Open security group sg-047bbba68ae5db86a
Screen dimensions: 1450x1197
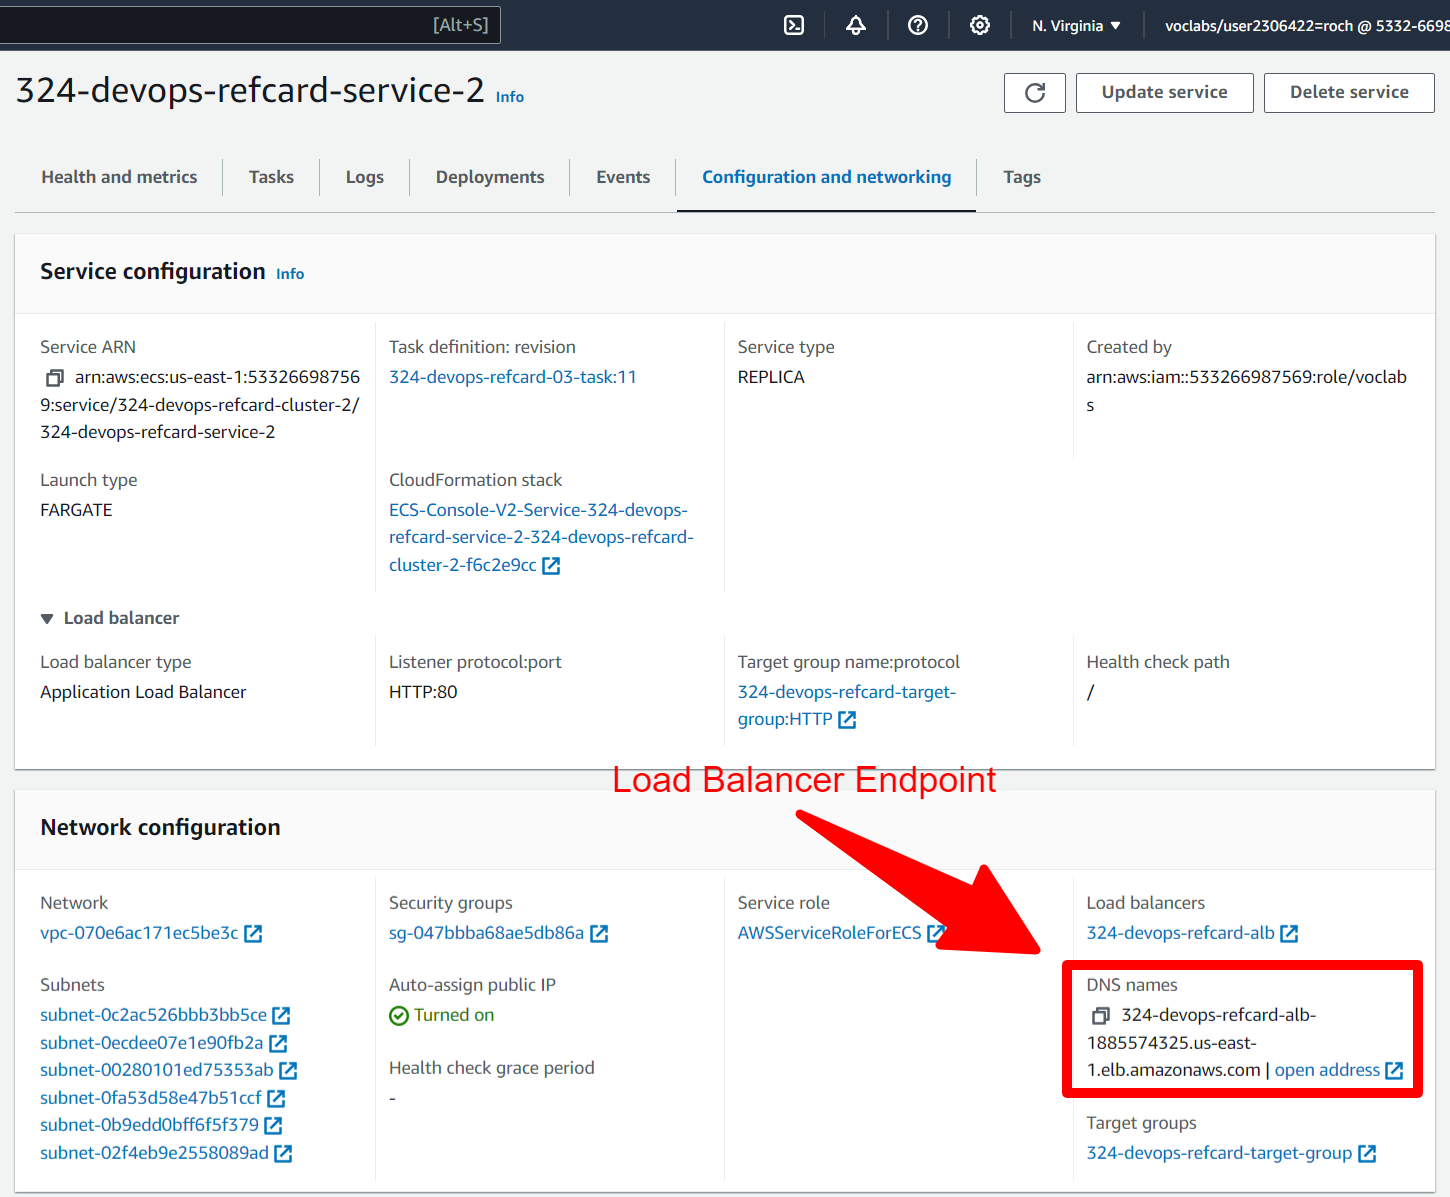tap(486, 933)
